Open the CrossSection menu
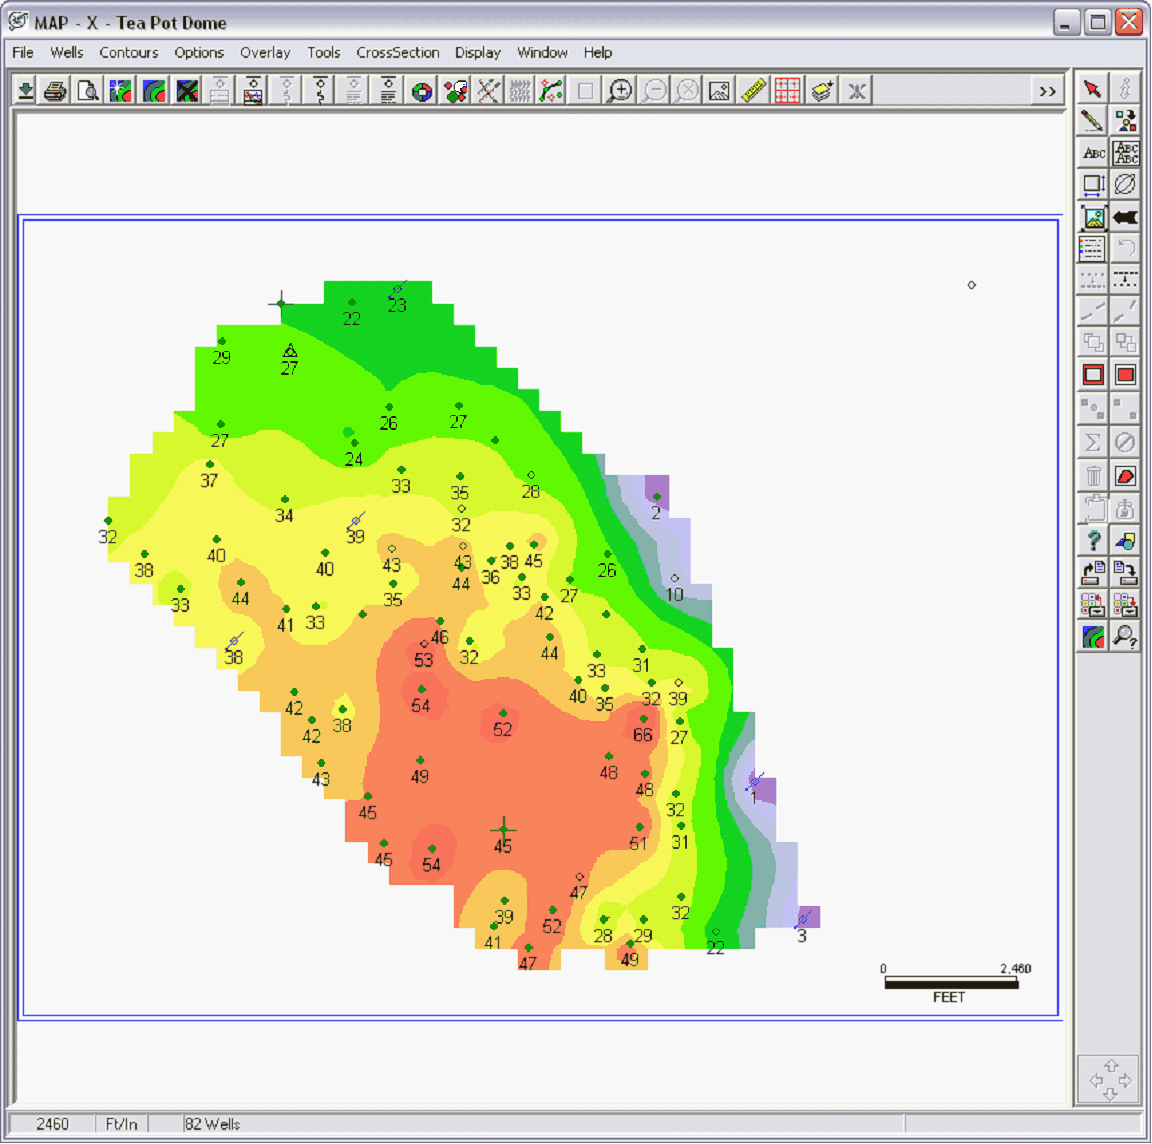The width and height of the screenshot is (1152, 1144). (x=397, y=52)
